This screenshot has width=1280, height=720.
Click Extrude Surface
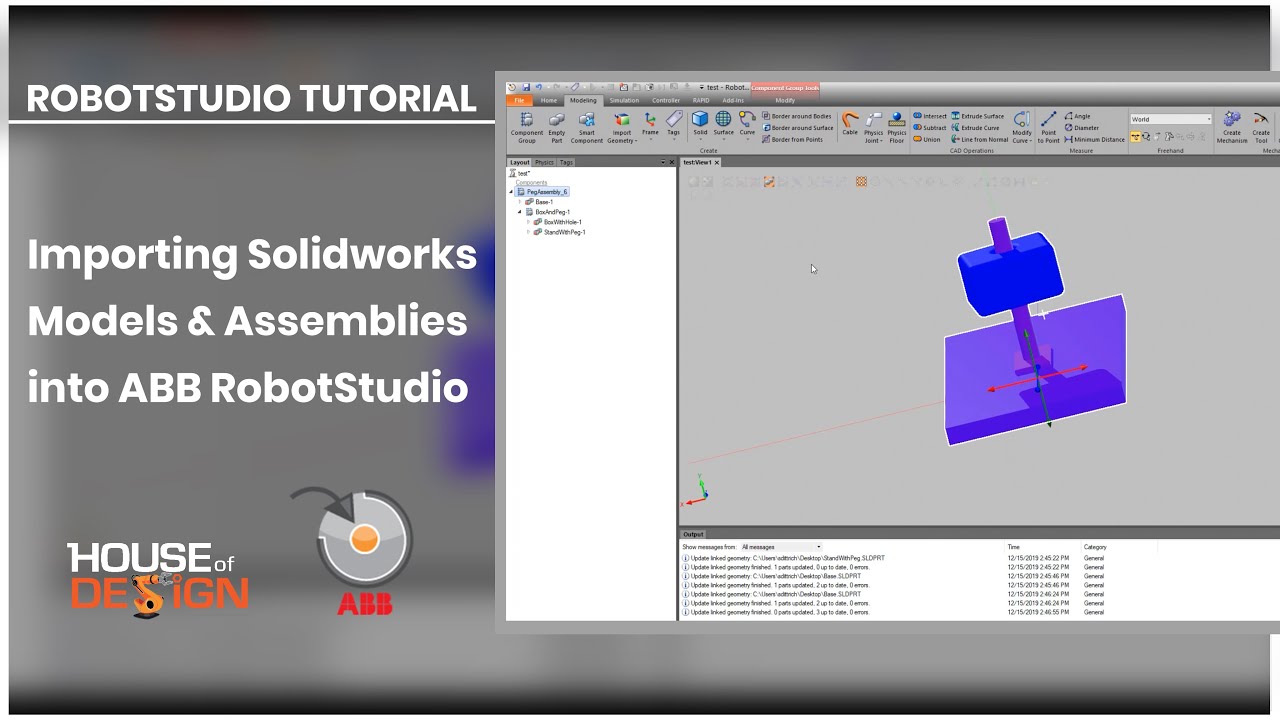point(977,116)
